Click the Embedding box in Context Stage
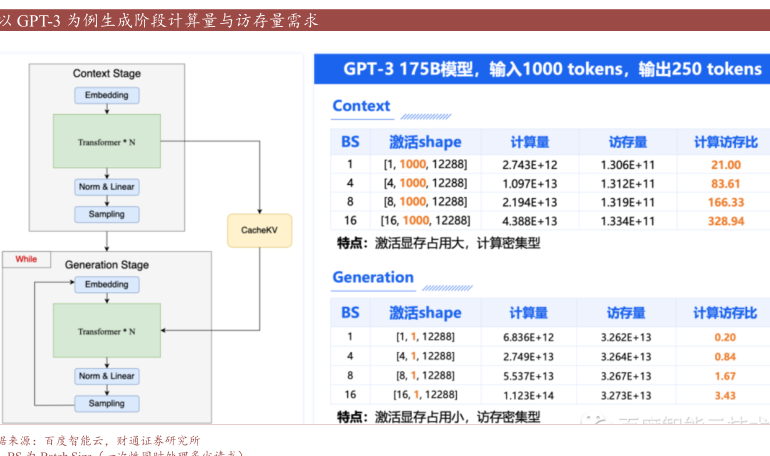The width and height of the screenshot is (770, 456). (x=107, y=95)
